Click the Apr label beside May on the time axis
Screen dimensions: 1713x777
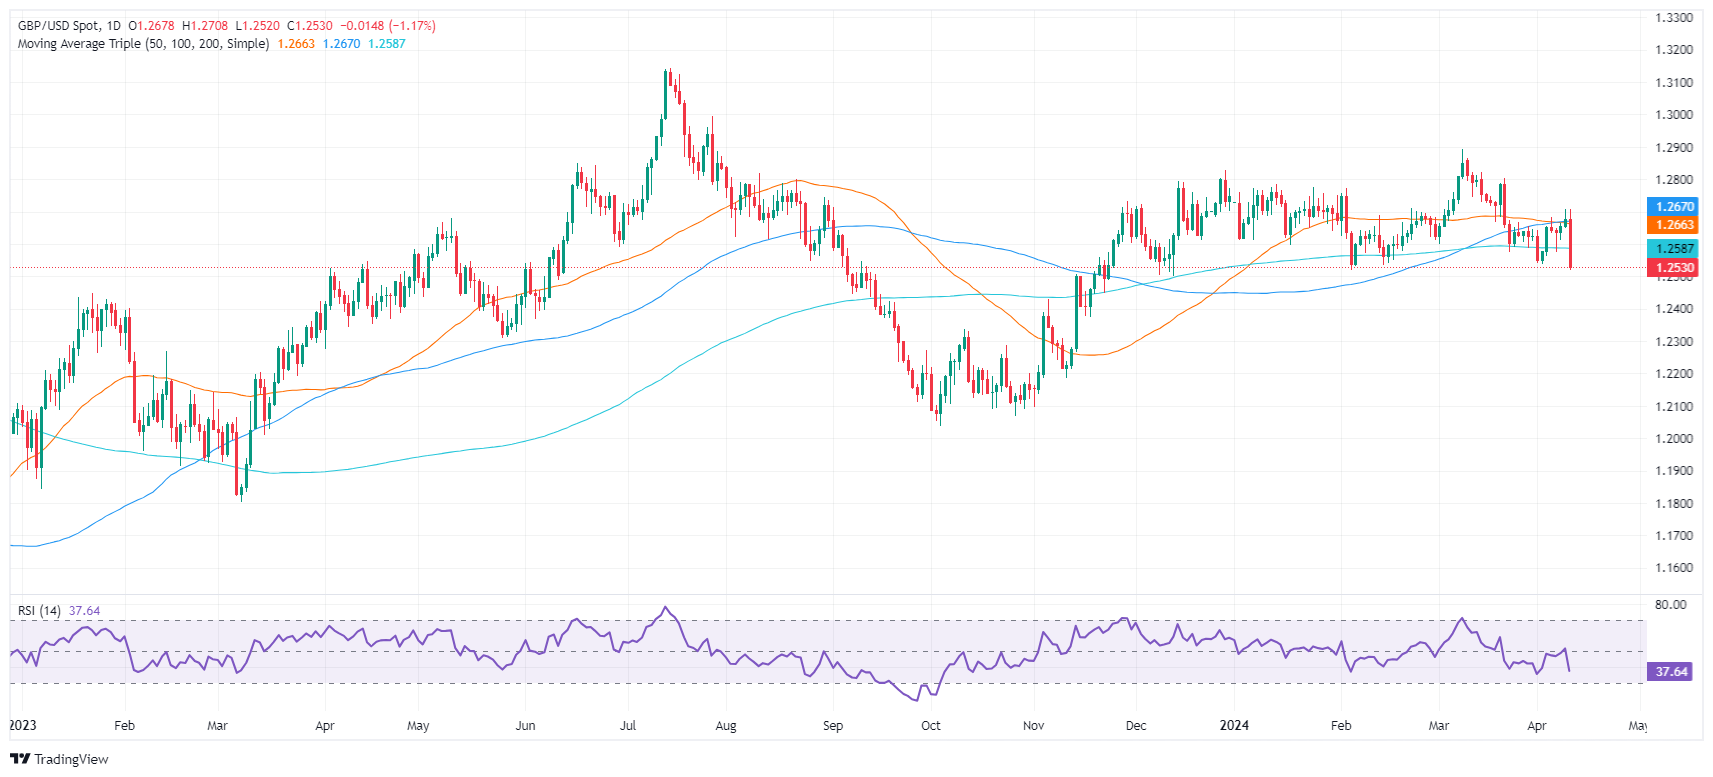(x=1537, y=726)
